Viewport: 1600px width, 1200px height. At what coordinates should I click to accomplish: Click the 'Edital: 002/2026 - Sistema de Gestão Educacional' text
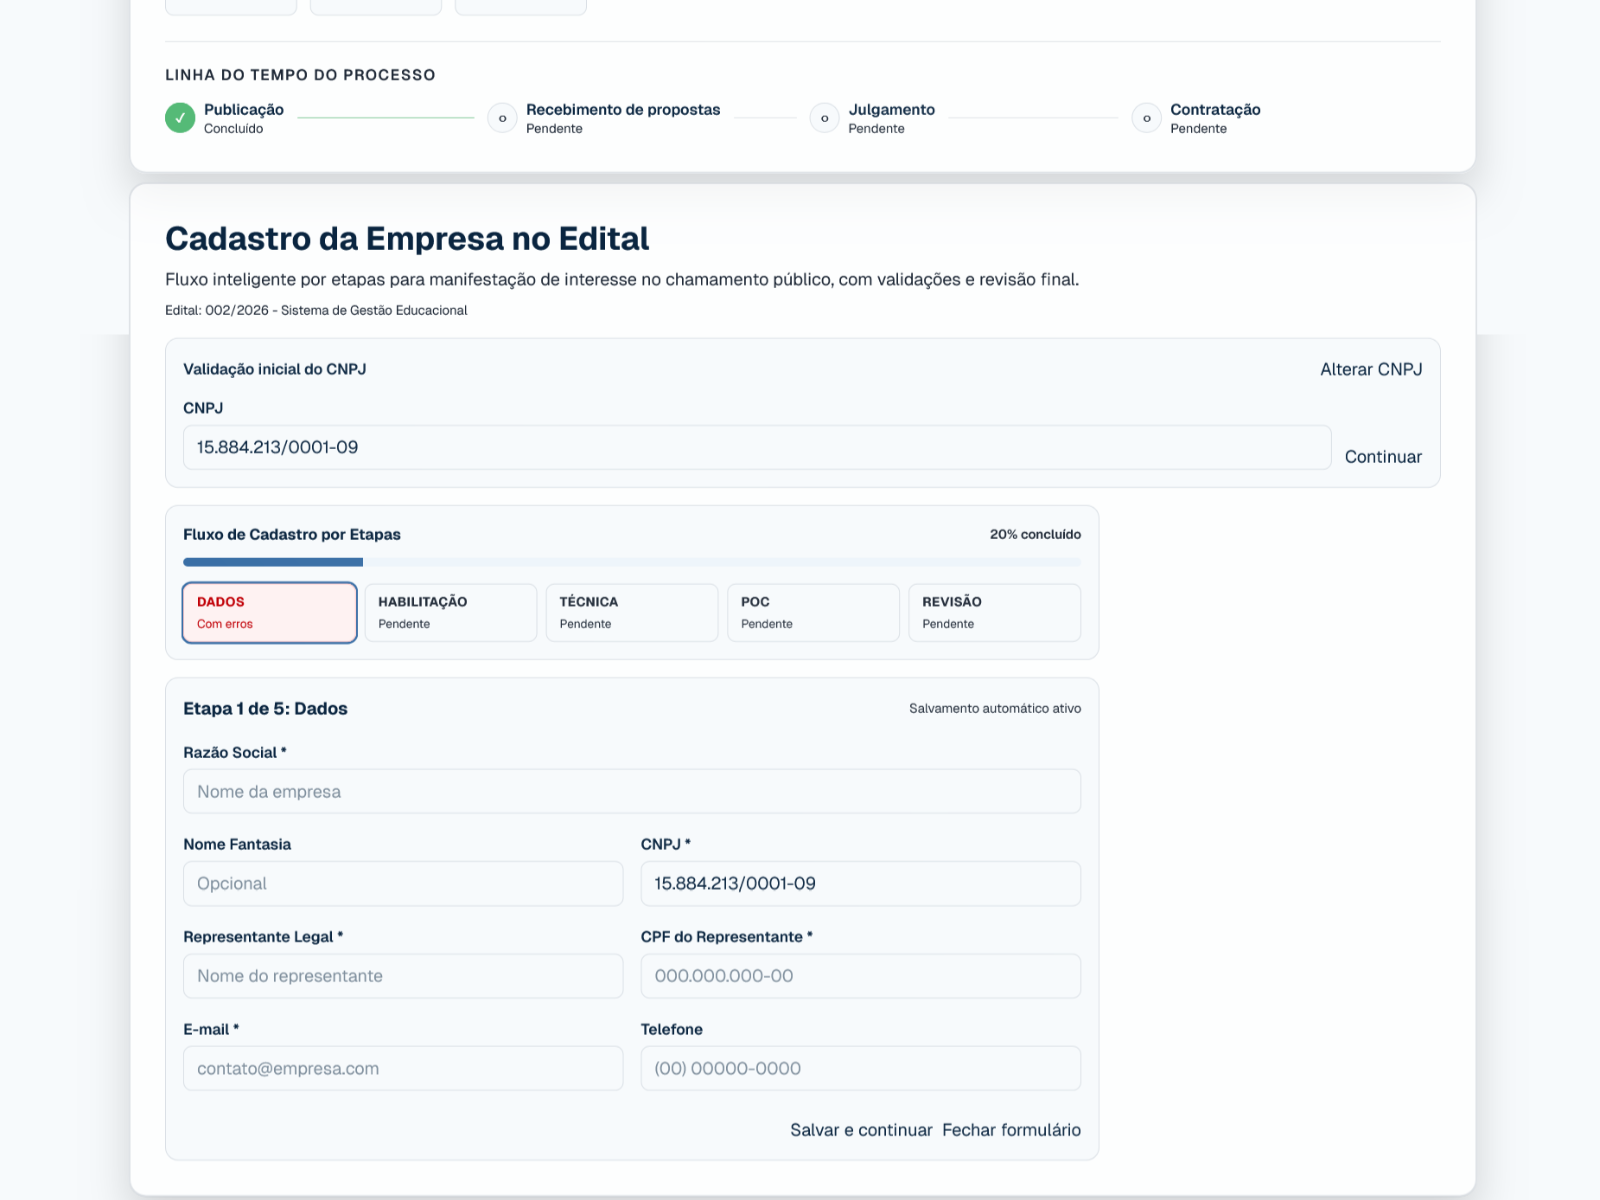coord(316,310)
